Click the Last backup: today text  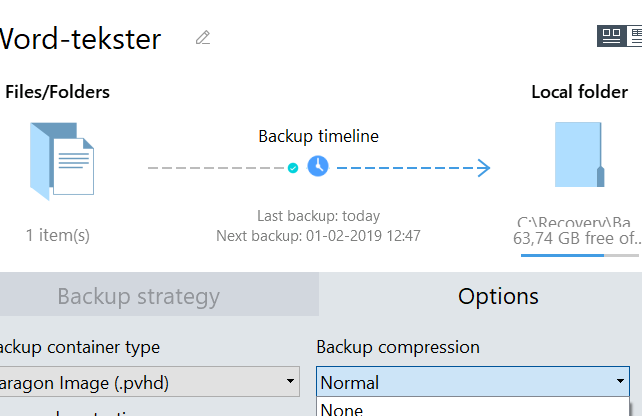[x=318, y=216]
